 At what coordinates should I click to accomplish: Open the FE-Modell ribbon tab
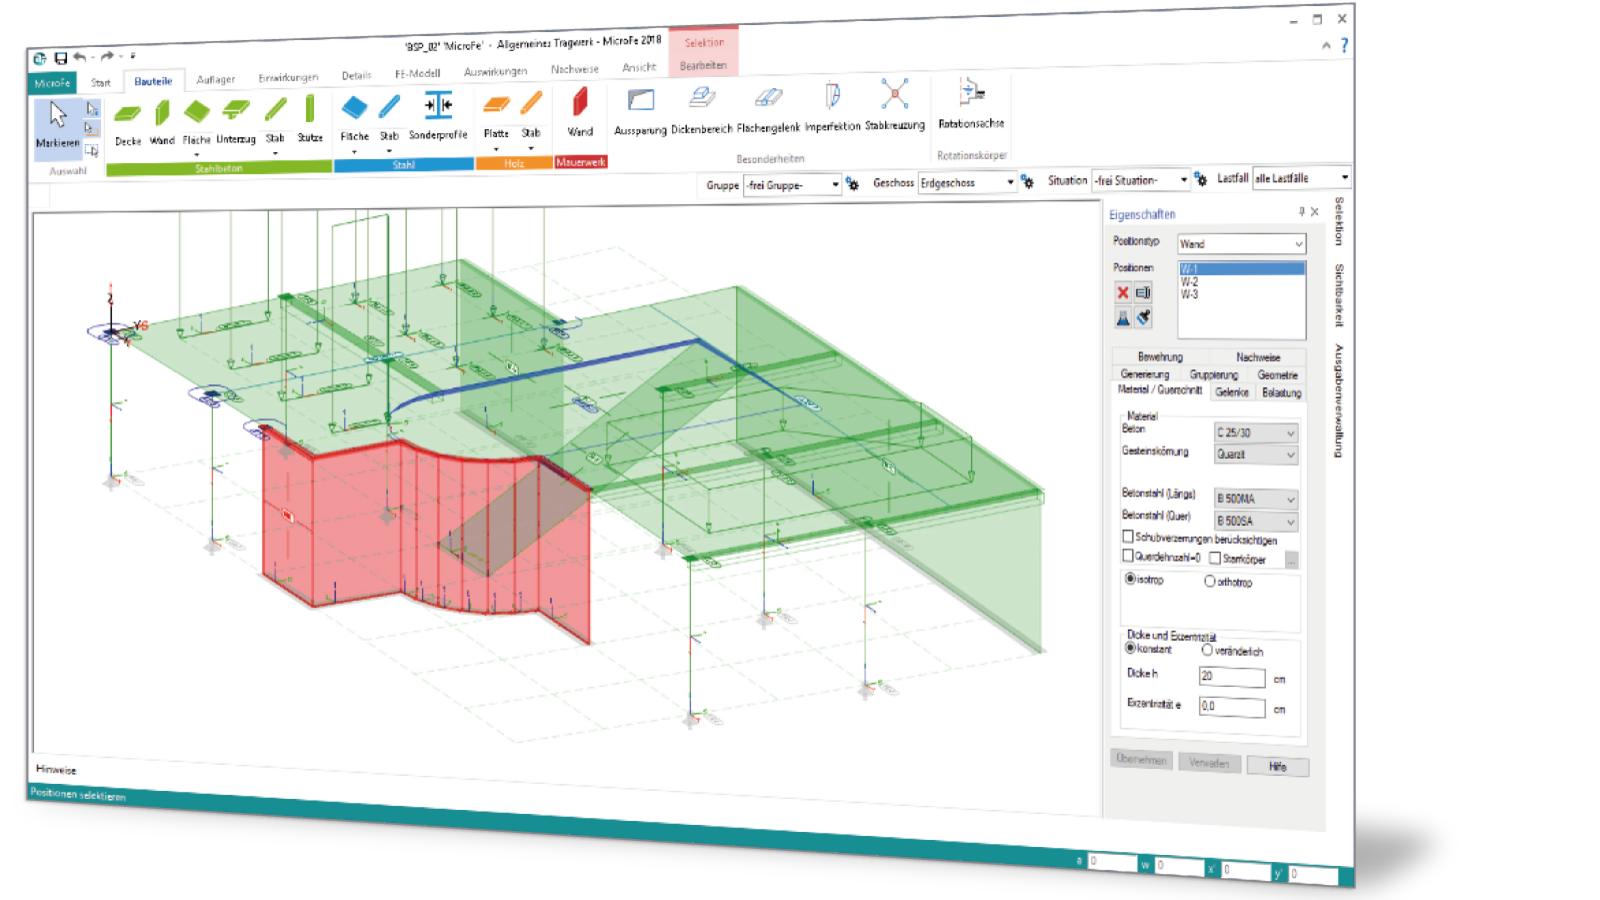click(x=417, y=74)
